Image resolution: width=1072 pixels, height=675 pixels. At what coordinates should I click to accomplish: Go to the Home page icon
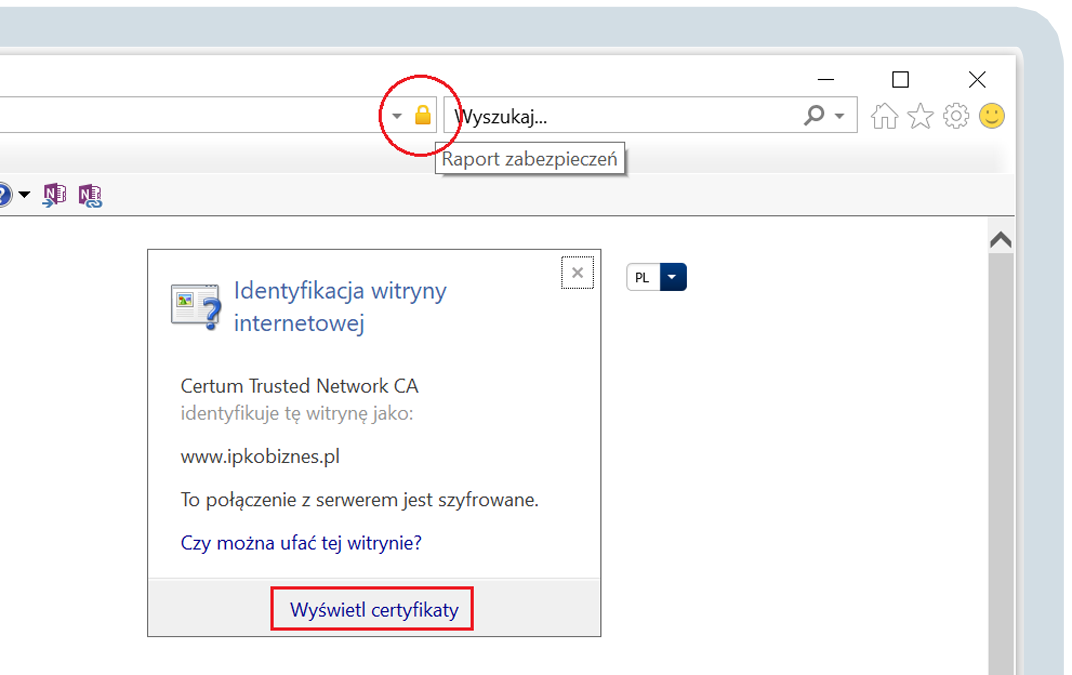884,116
